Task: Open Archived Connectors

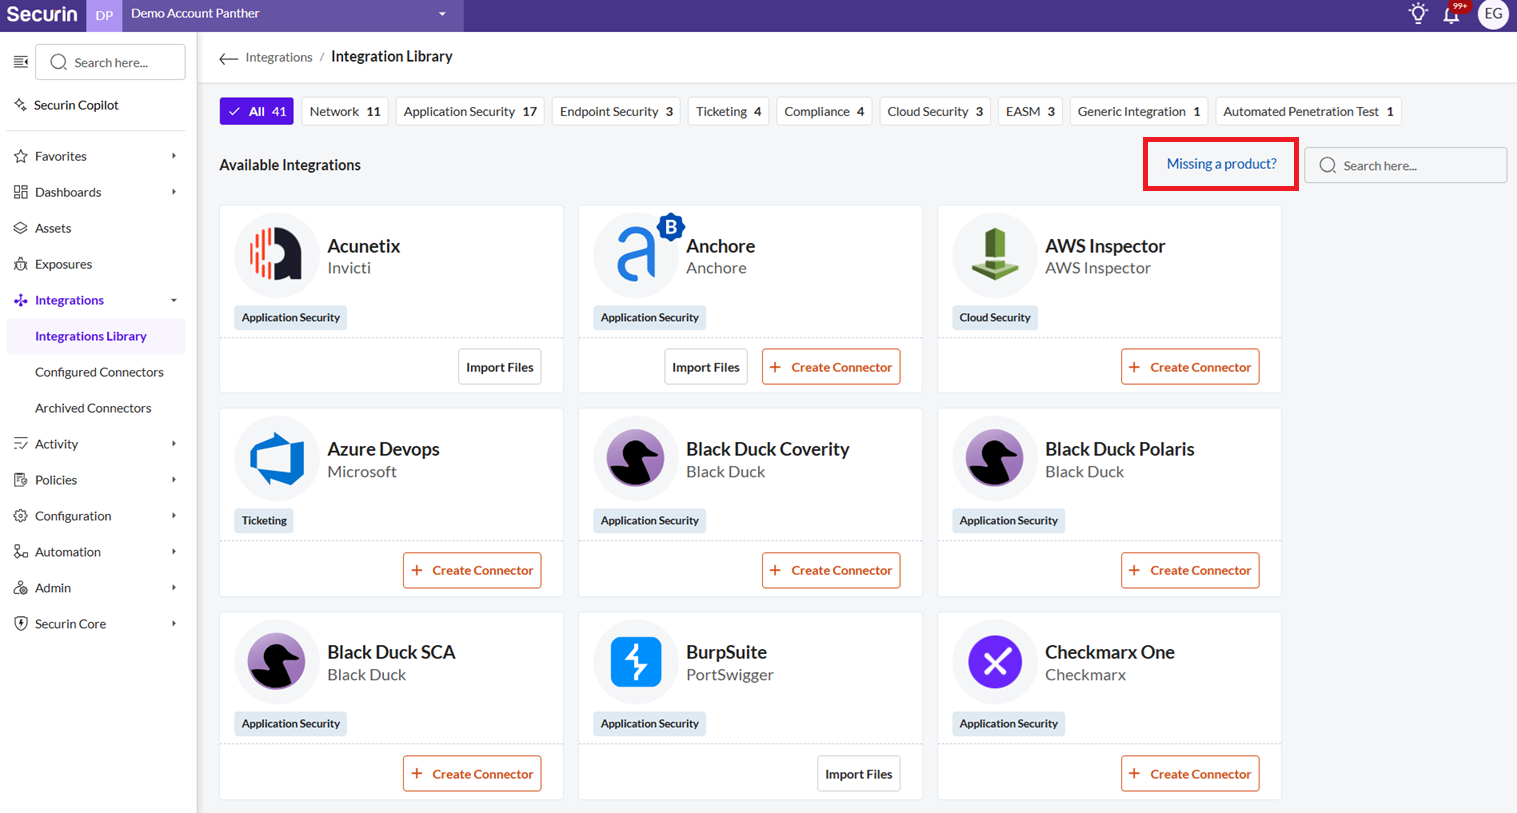Action: 93,408
